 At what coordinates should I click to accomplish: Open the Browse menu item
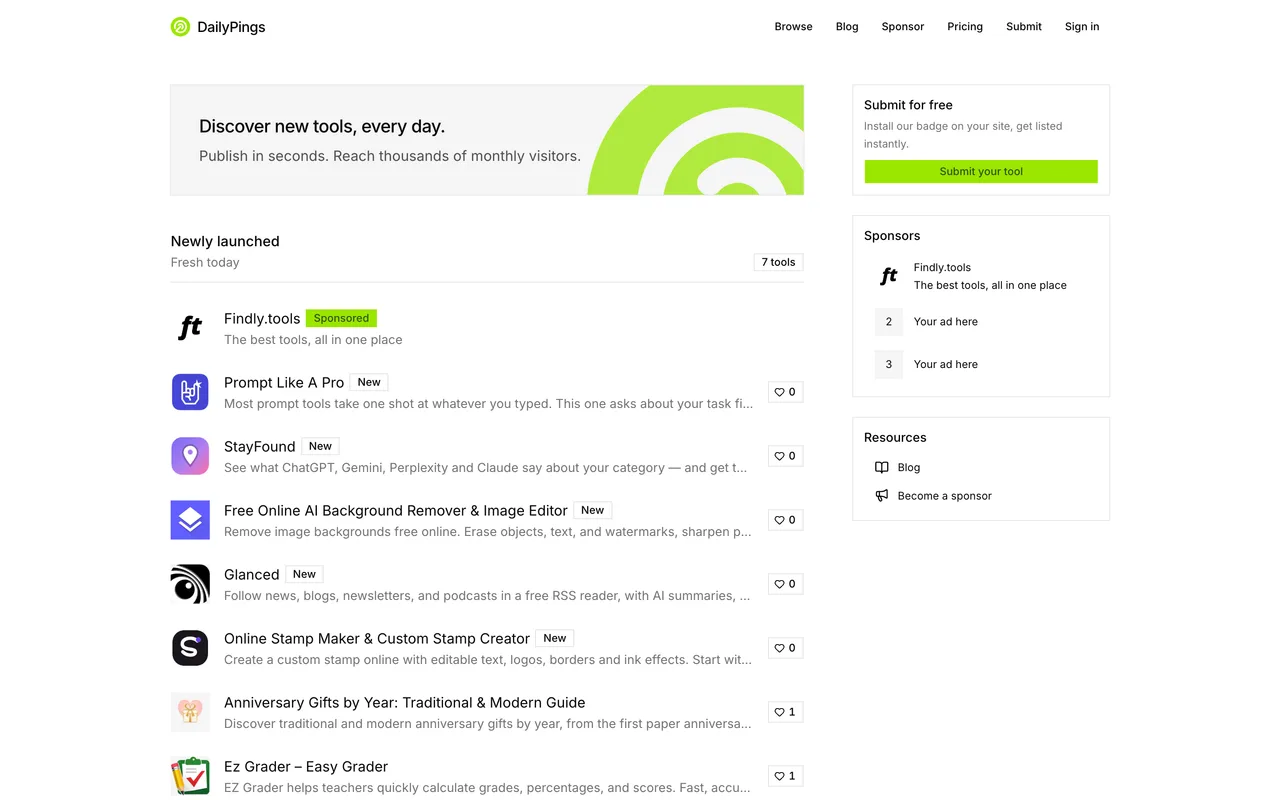click(793, 27)
